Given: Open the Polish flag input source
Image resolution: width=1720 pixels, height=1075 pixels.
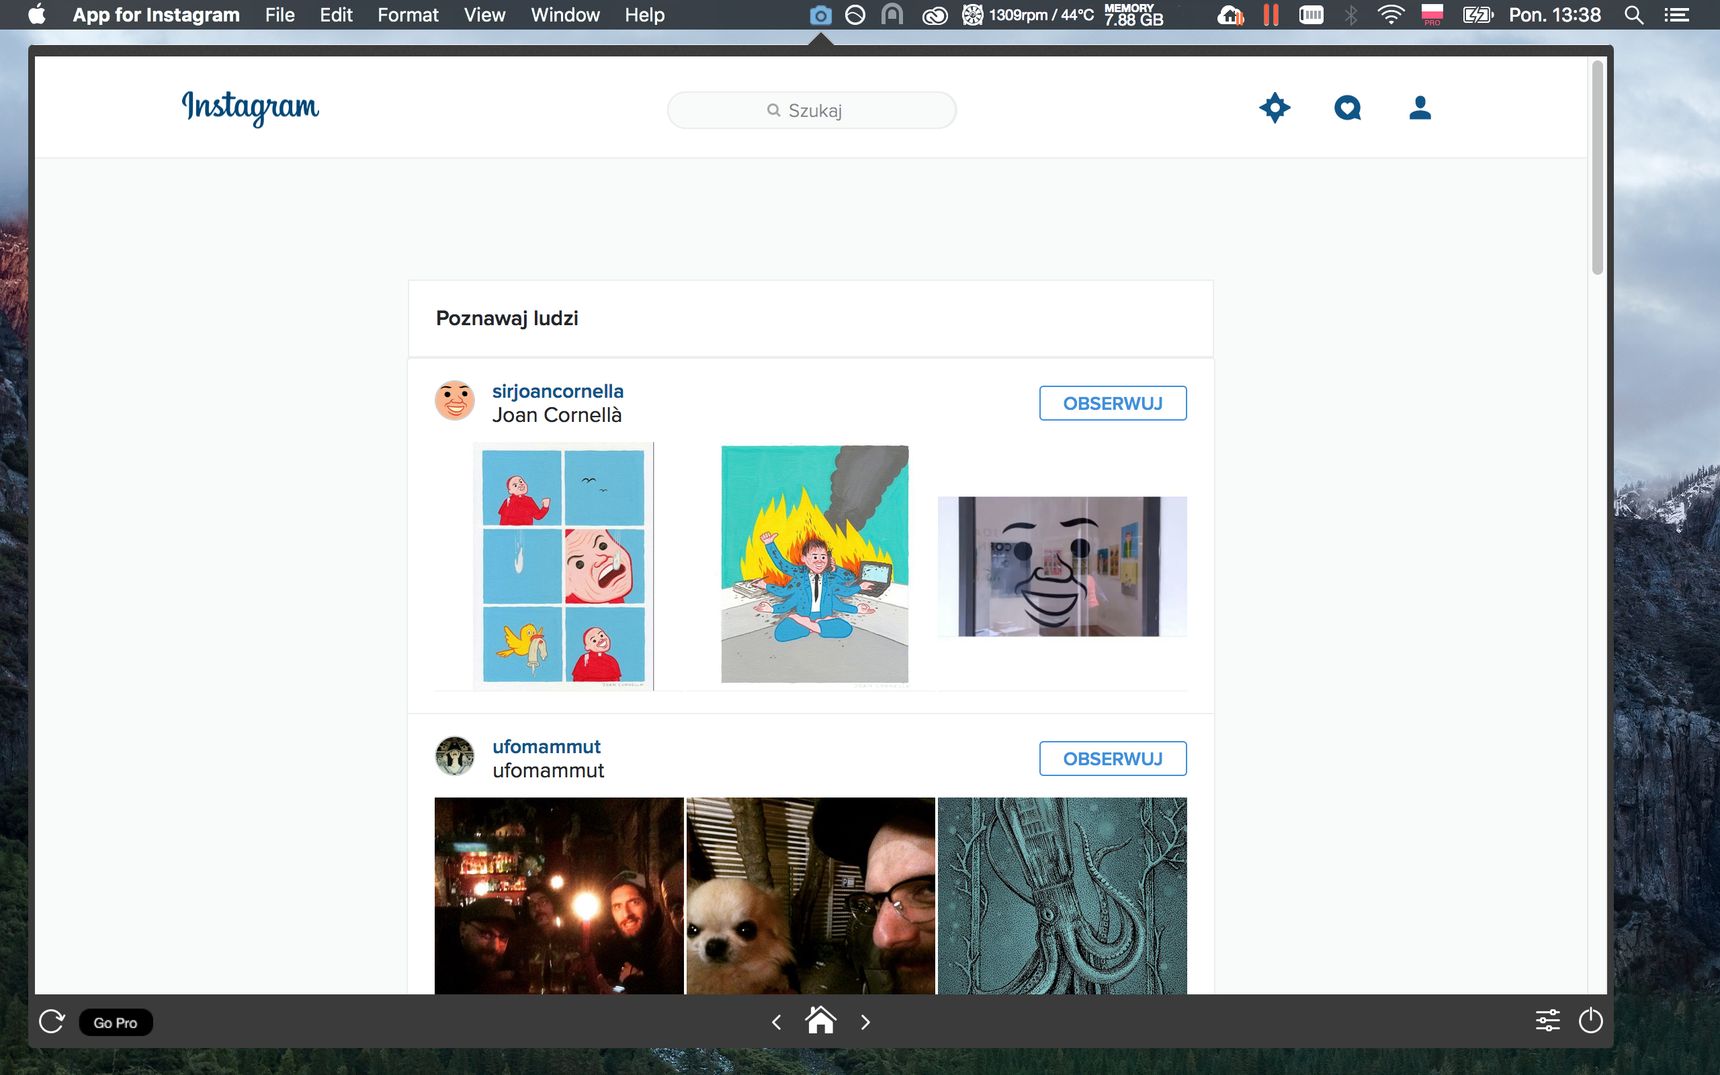Looking at the screenshot, I should 1432,15.
